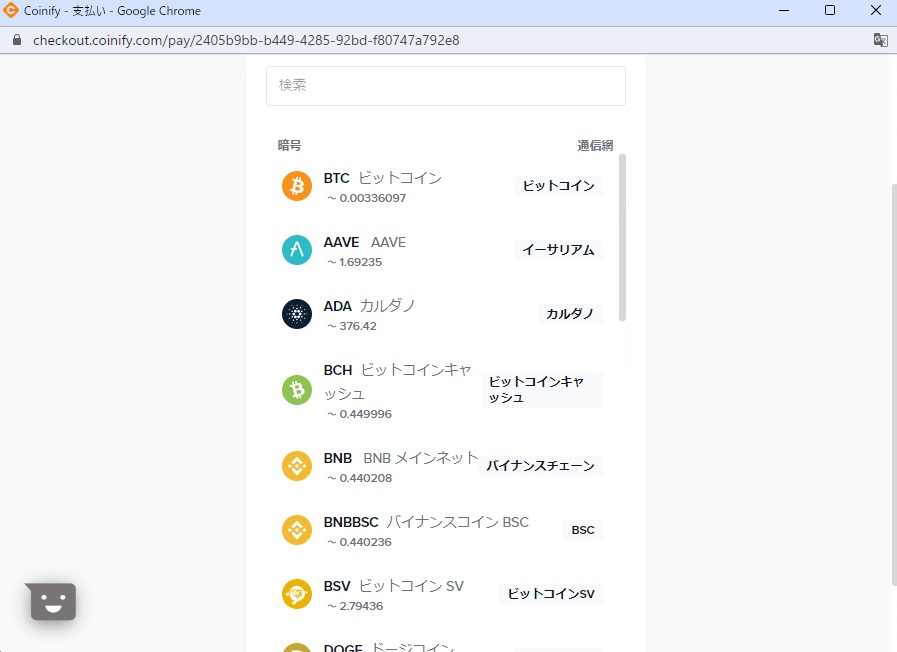Click the checkout.coinify.com URL in address bar
The width and height of the screenshot is (897, 652).
click(246, 40)
